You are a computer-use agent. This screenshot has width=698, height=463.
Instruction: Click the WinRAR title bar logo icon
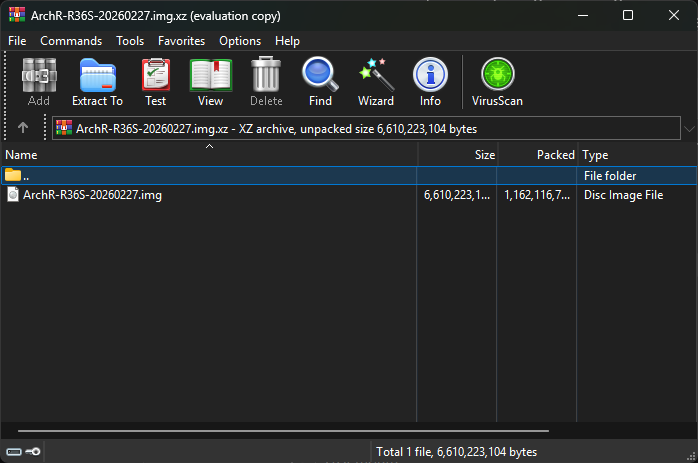click(x=16, y=15)
